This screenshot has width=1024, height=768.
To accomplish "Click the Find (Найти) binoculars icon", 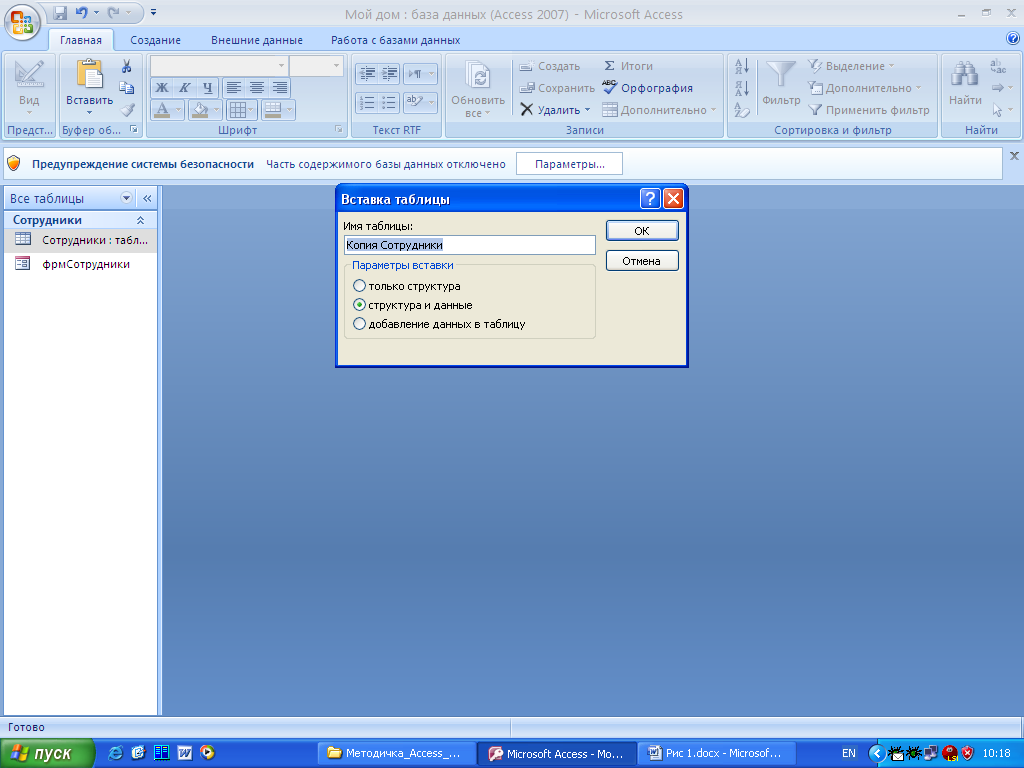I will (965, 74).
